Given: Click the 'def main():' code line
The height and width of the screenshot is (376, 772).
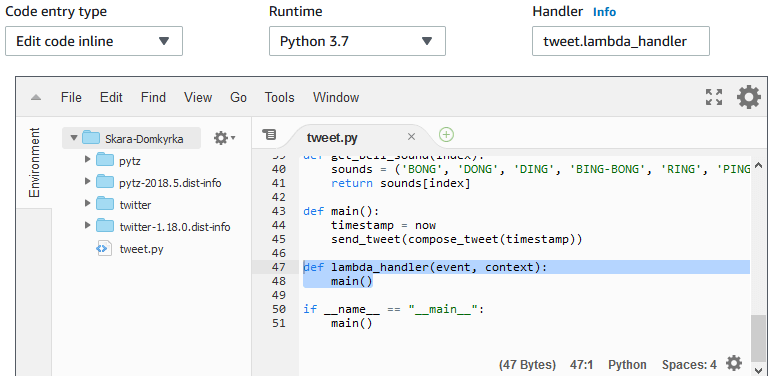Looking at the screenshot, I should (x=341, y=211).
